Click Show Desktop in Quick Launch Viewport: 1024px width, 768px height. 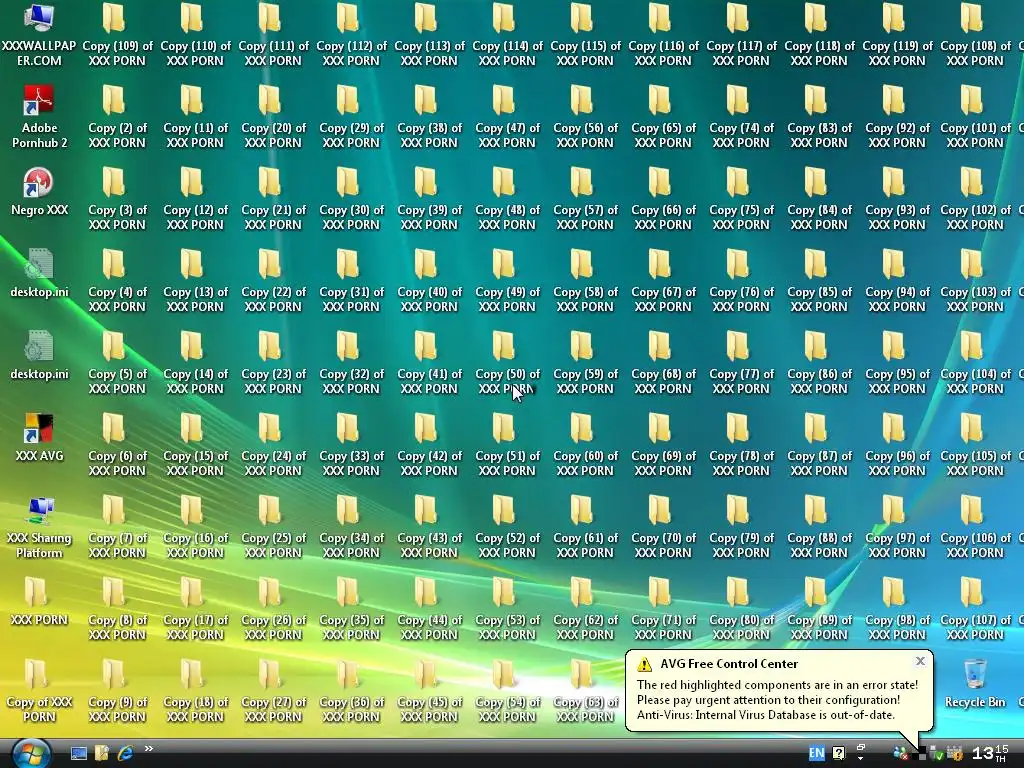[78, 754]
